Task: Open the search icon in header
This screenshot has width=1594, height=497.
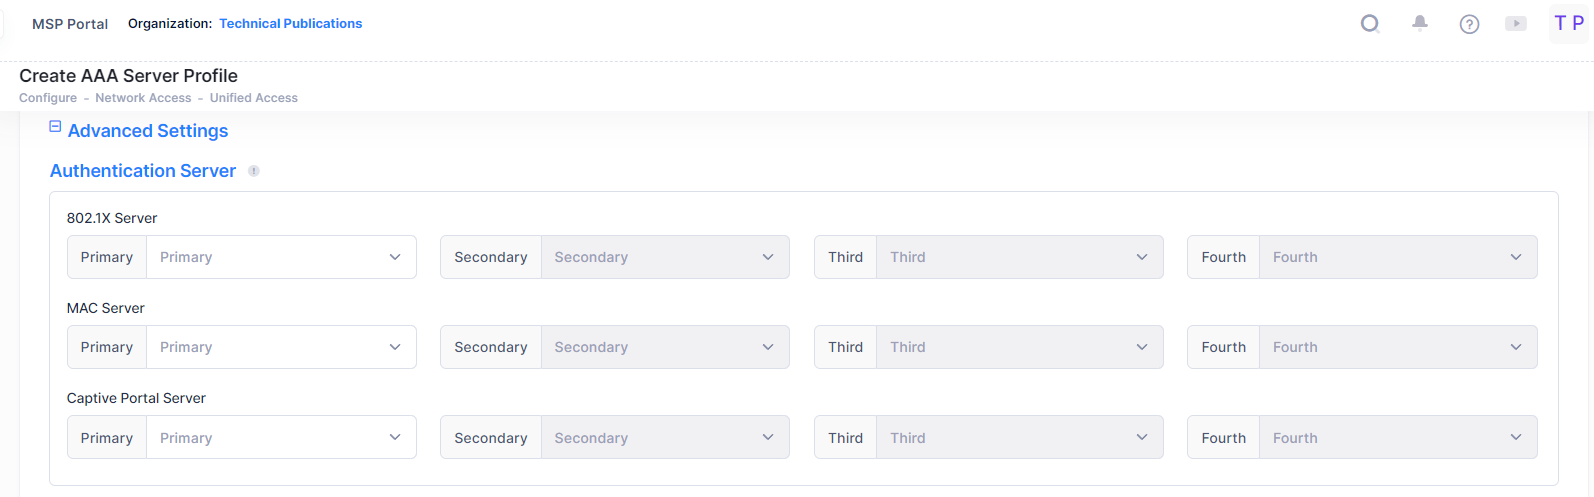Action: (x=1370, y=24)
